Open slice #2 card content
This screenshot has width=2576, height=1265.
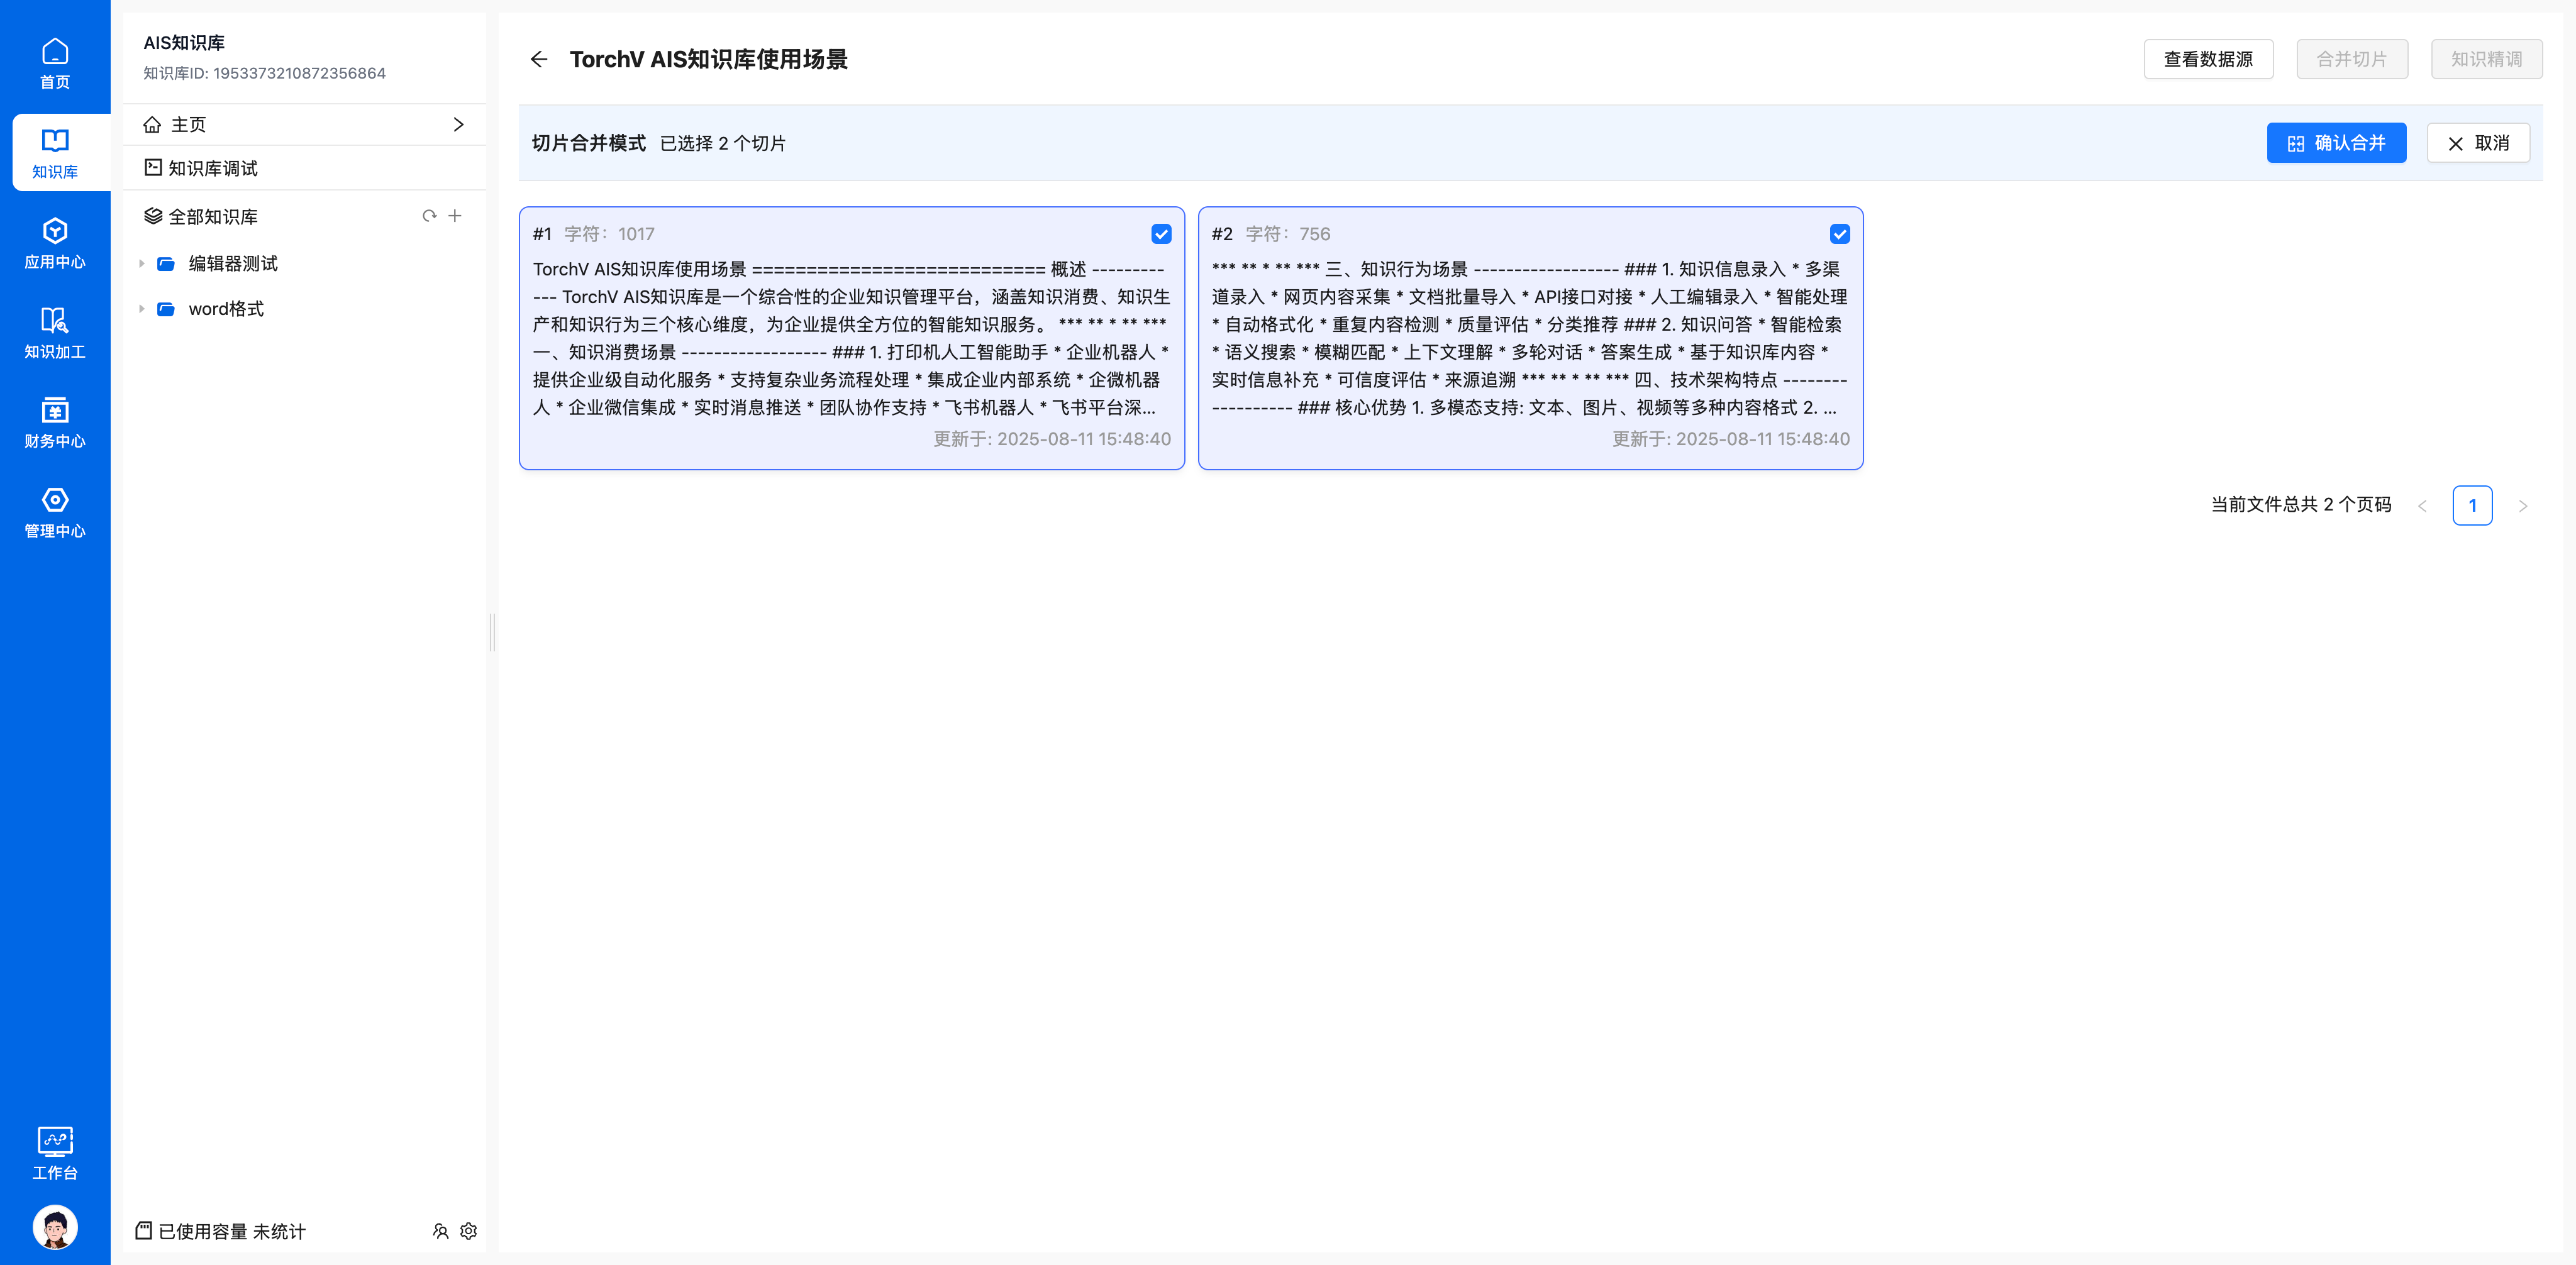click(1530, 338)
